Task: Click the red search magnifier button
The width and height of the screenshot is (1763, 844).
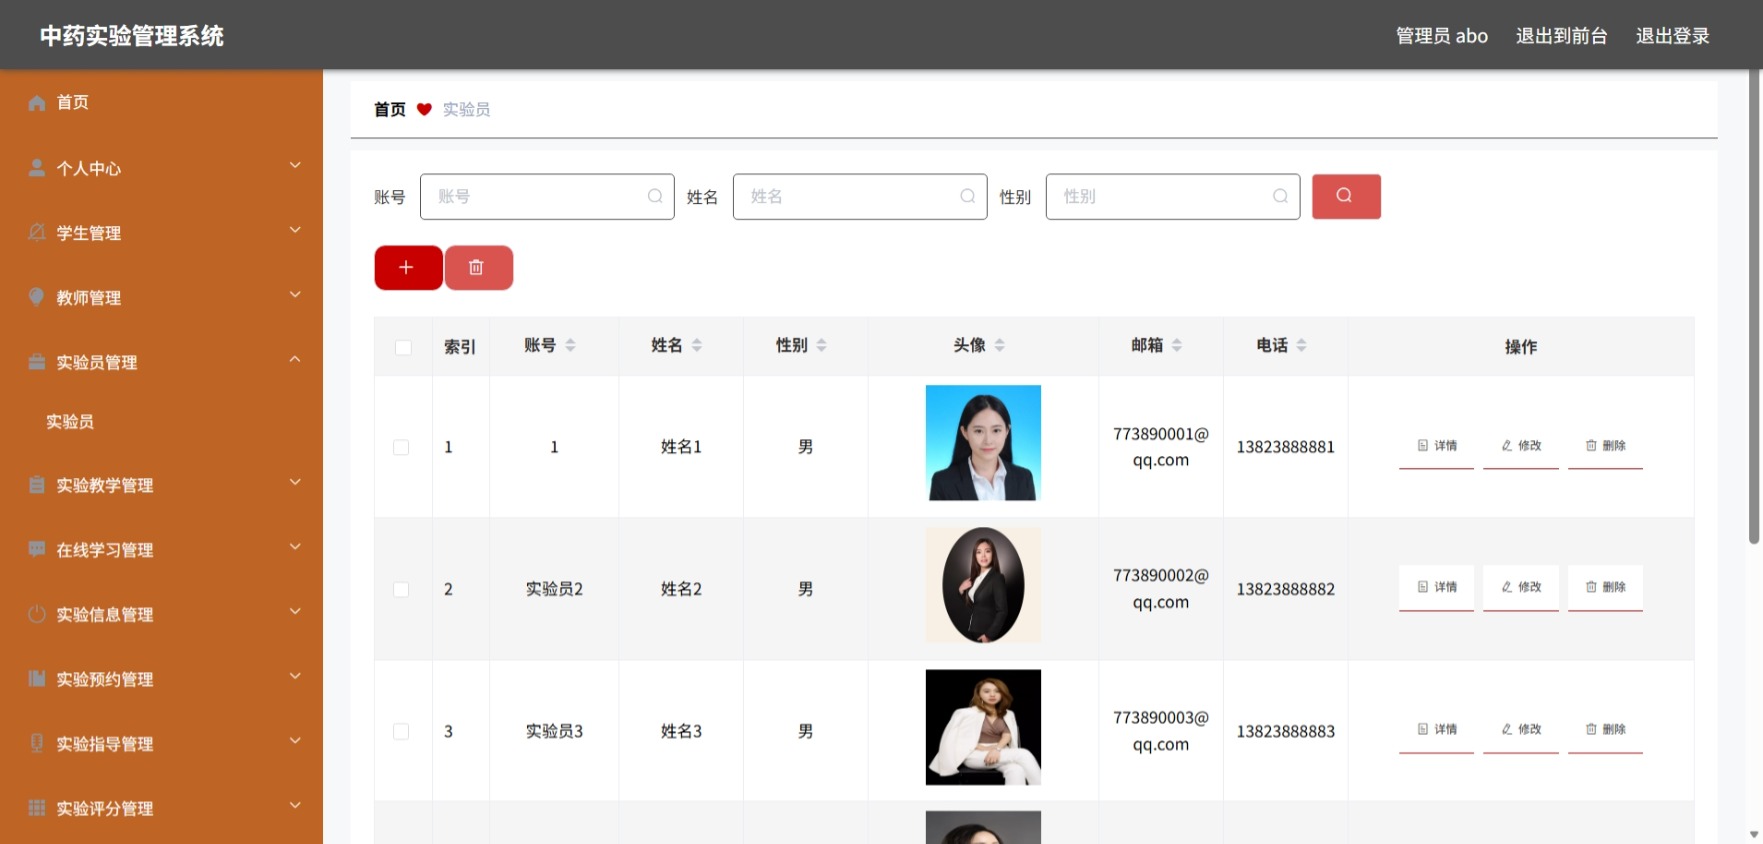Action: [x=1346, y=196]
